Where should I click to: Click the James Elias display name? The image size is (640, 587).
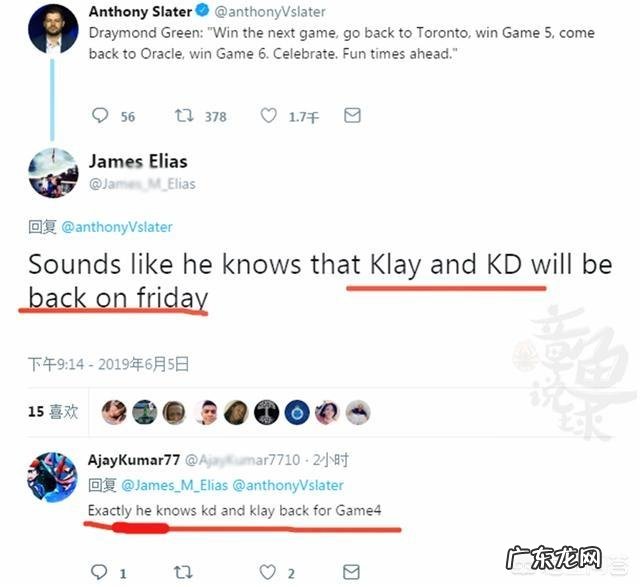(x=138, y=161)
